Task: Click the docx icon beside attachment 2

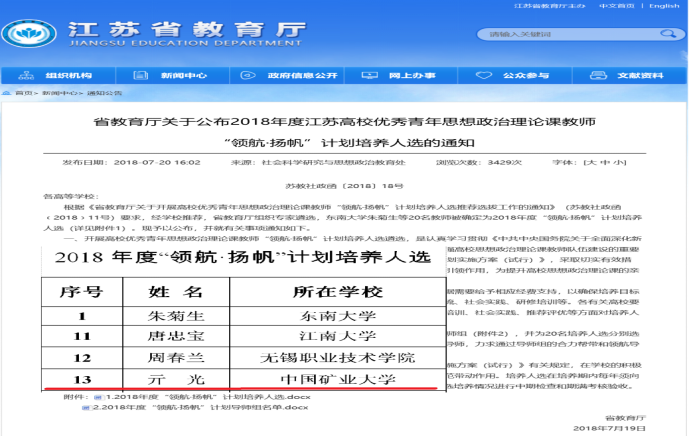Action: 86,408
